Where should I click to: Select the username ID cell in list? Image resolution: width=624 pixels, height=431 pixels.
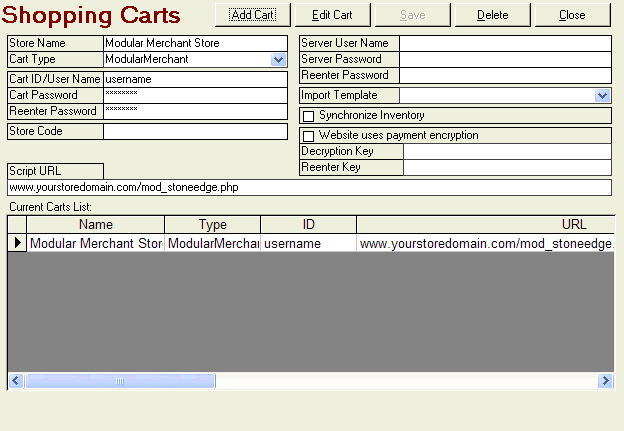pyautogui.click(x=308, y=243)
